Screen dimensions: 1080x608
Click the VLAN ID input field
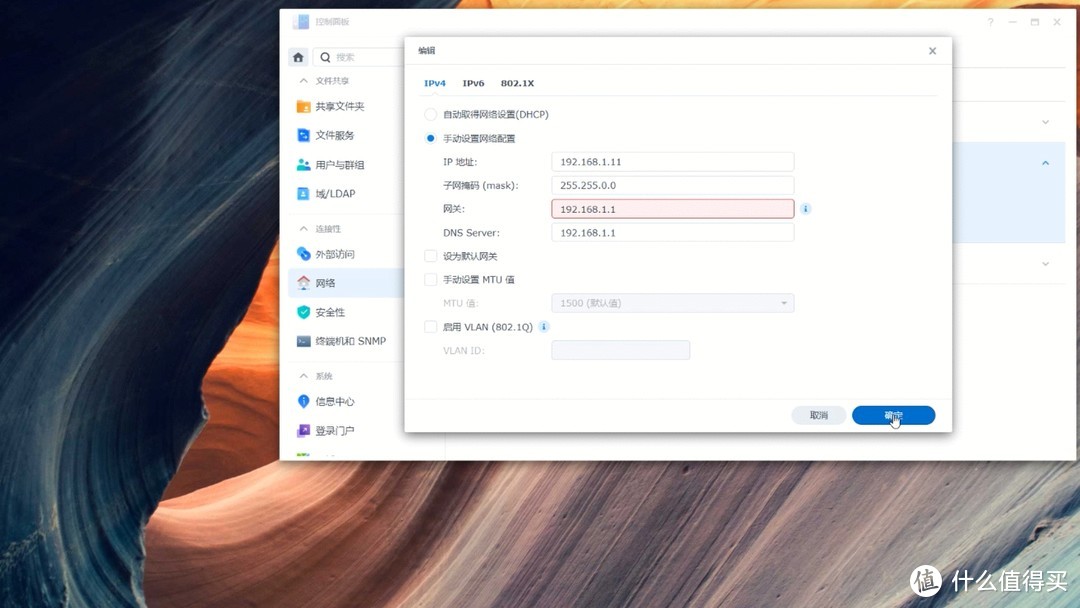(621, 350)
